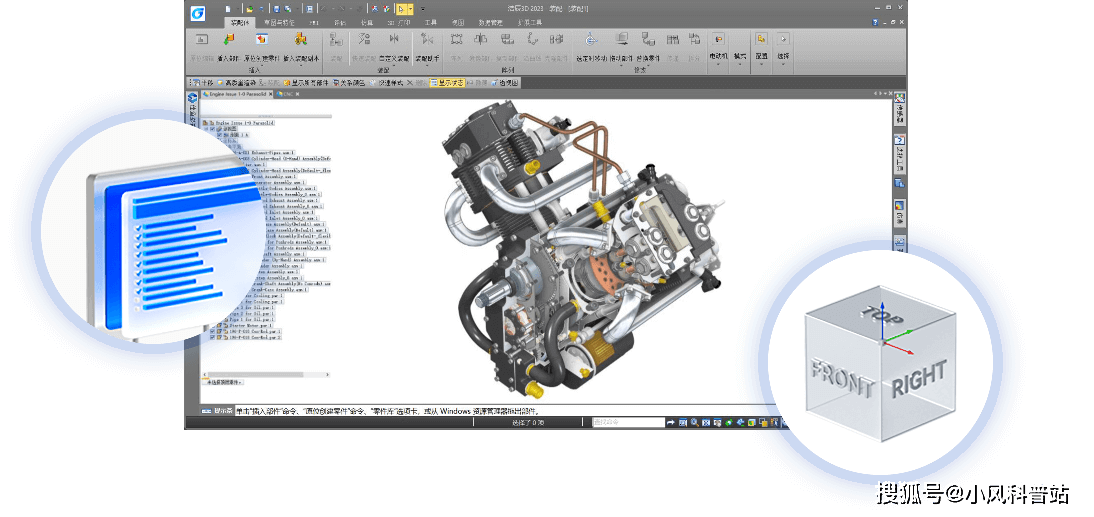Click the Insert Assembly Copy ribbon icon
This screenshot has height=517, width=1094.
[x=300, y=41]
